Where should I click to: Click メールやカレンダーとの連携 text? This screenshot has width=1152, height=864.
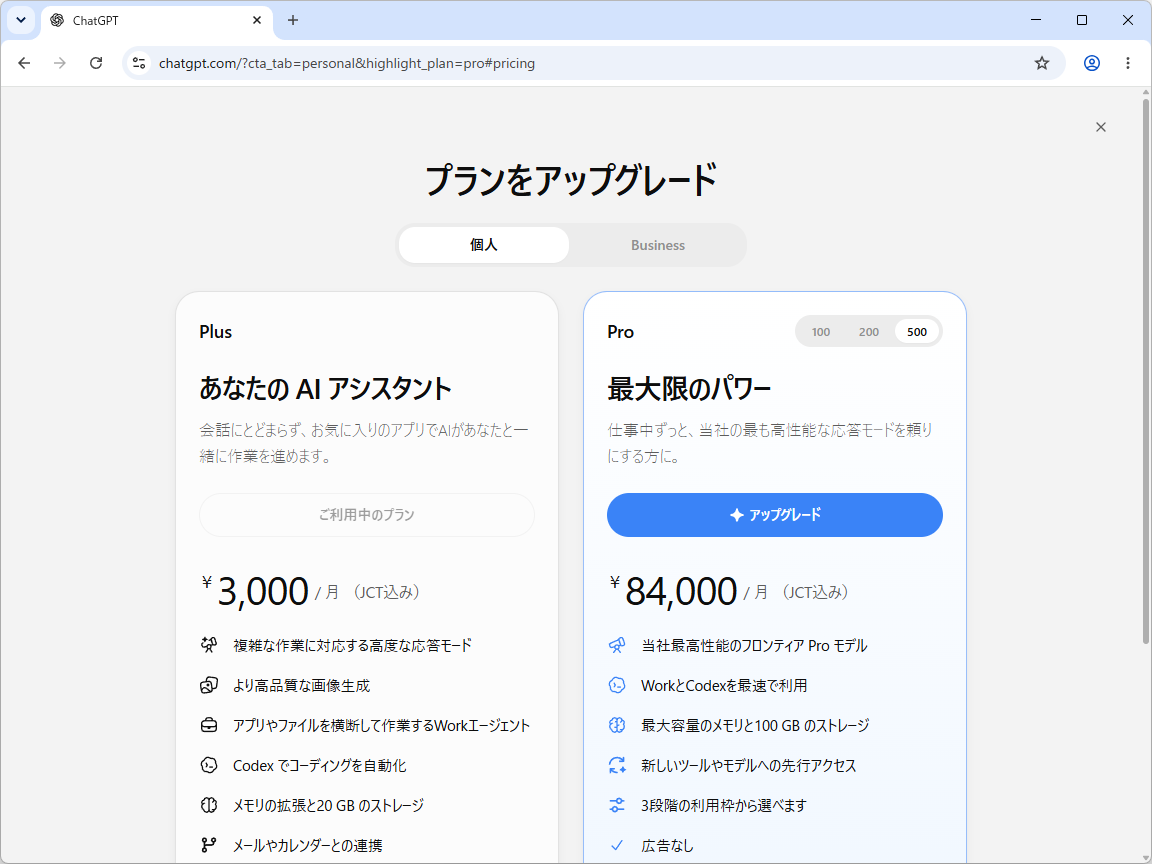[x=307, y=846]
